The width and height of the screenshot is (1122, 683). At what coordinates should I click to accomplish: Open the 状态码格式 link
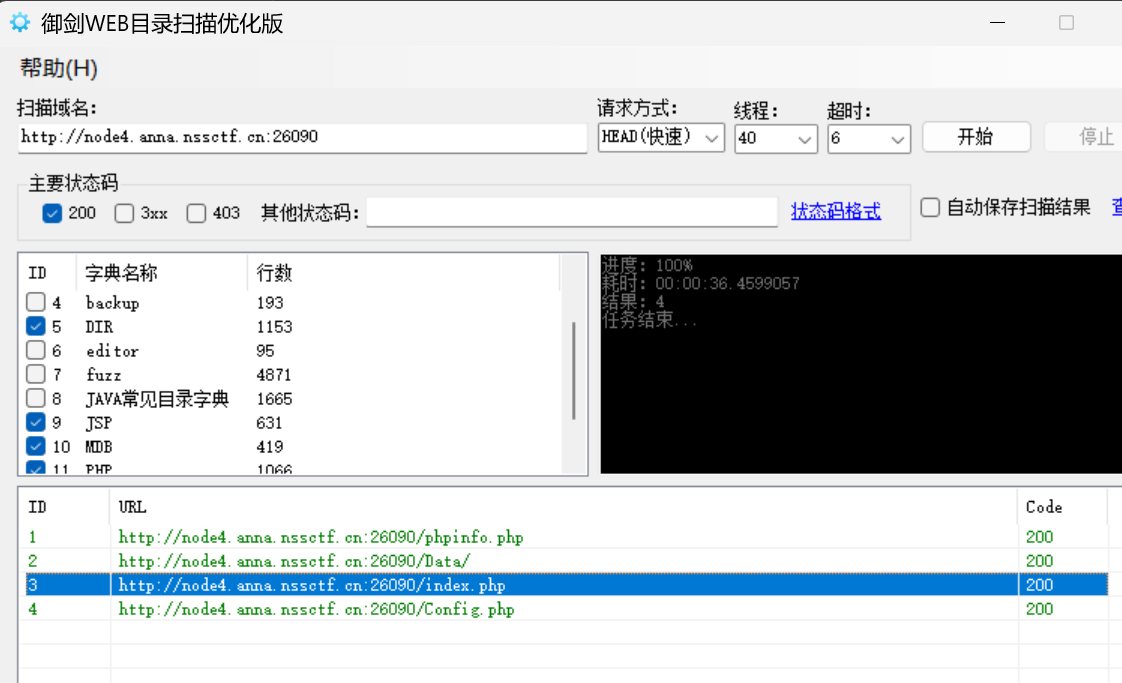coord(835,211)
